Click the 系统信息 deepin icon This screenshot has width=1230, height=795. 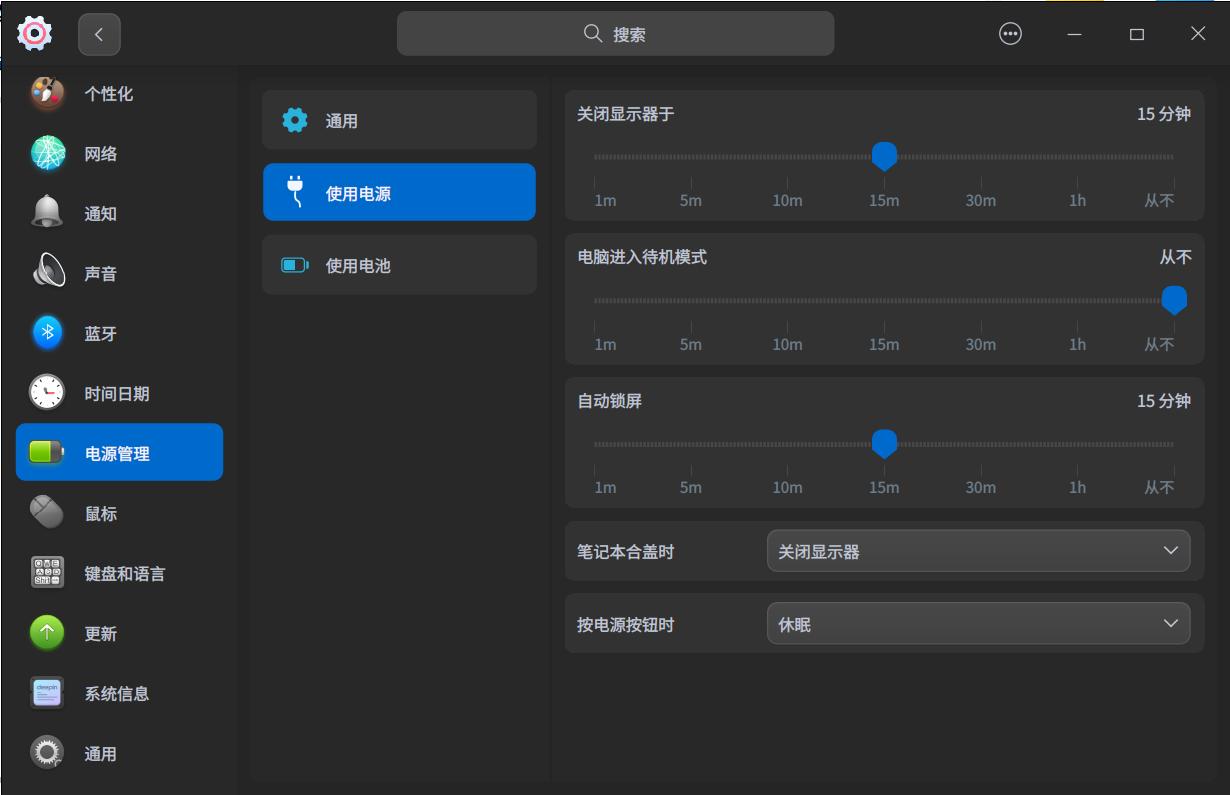[x=47, y=693]
